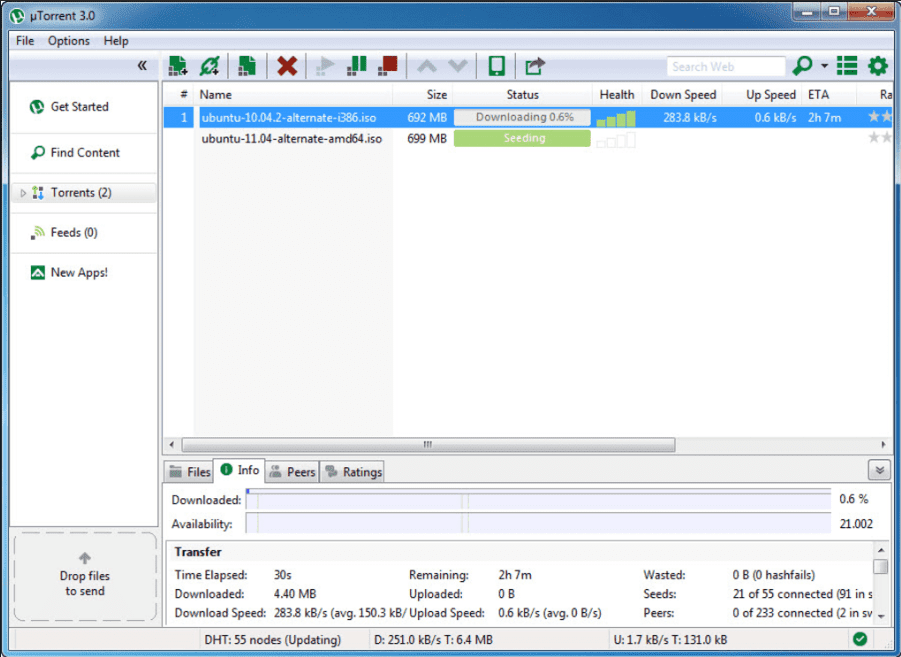Collapse the sidebar with the double chevron
The width and height of the screenshot is (901, 657).
click(x=141, y=64)
